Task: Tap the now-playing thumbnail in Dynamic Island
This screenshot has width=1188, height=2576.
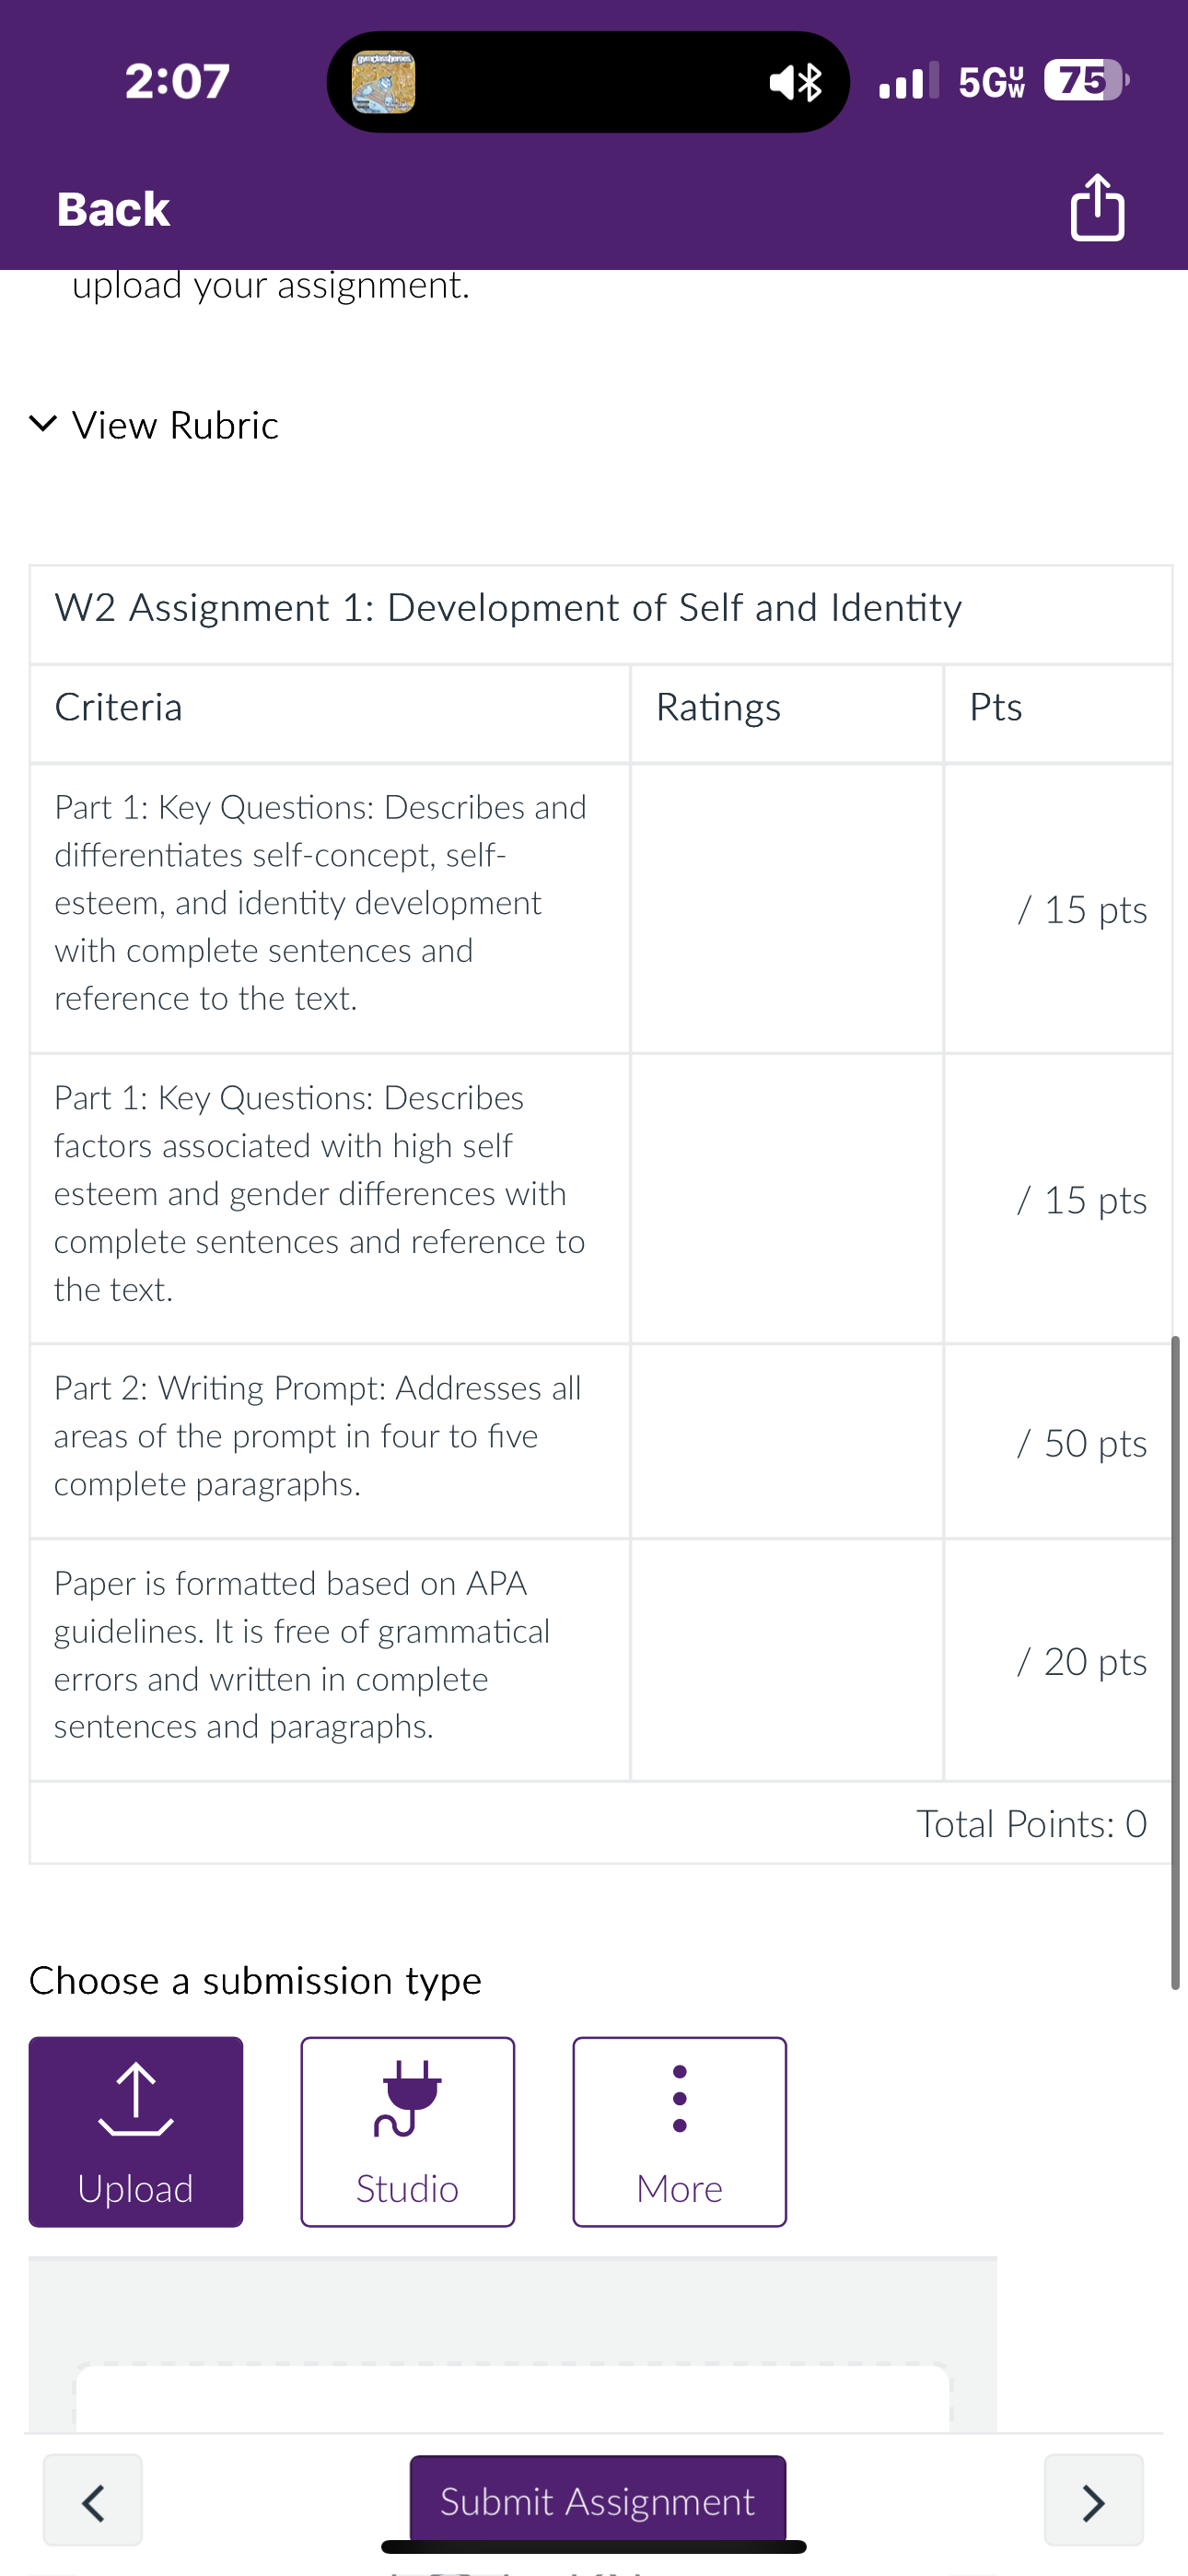Action: point(383,82)
